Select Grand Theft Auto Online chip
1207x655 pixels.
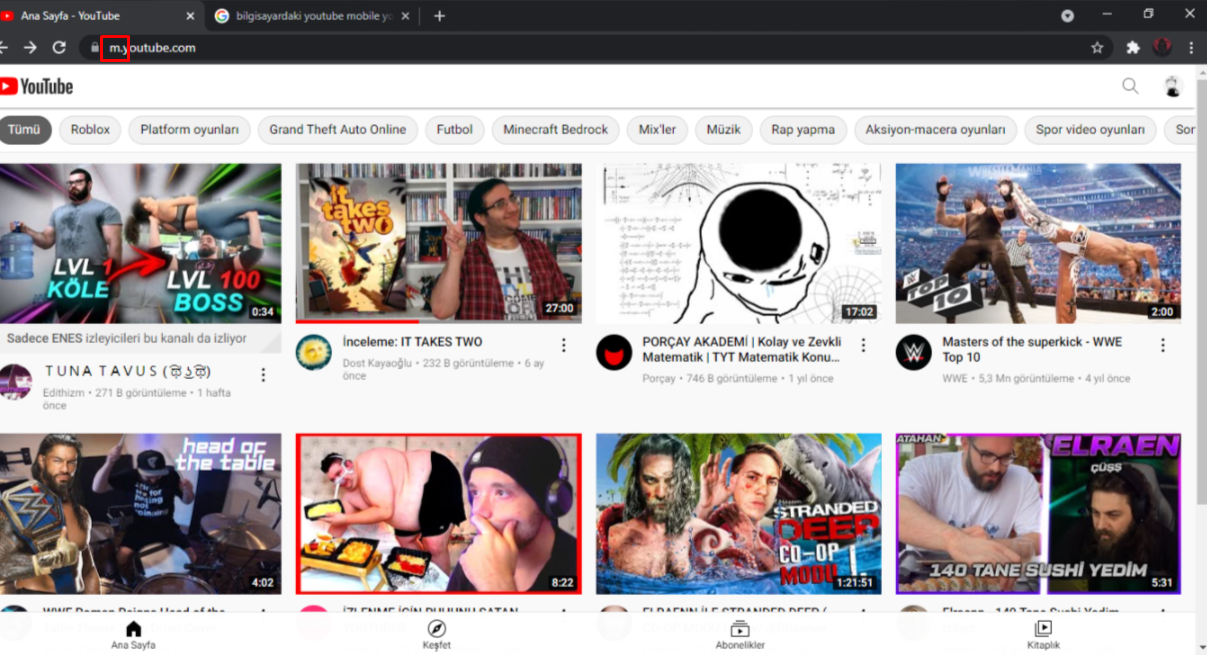(x=337, y=130)
